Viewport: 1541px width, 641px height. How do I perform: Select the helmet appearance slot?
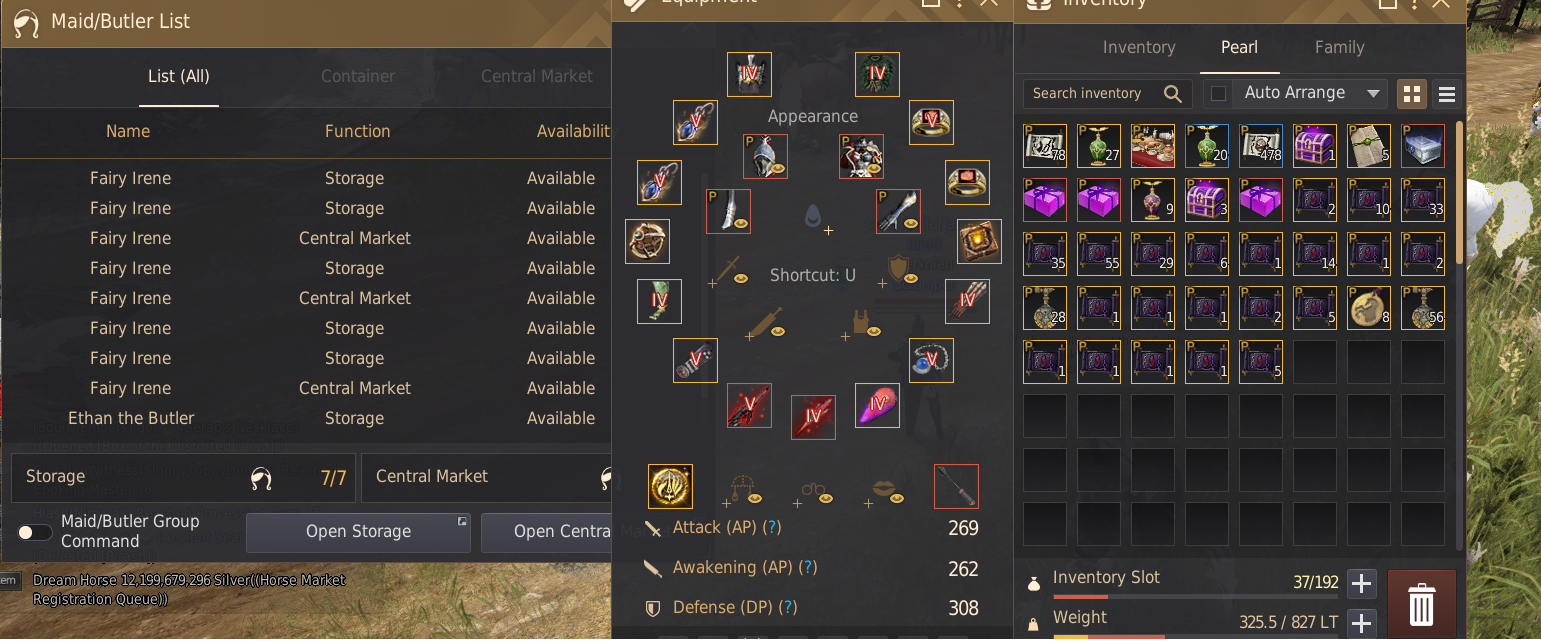pos(765,156)
